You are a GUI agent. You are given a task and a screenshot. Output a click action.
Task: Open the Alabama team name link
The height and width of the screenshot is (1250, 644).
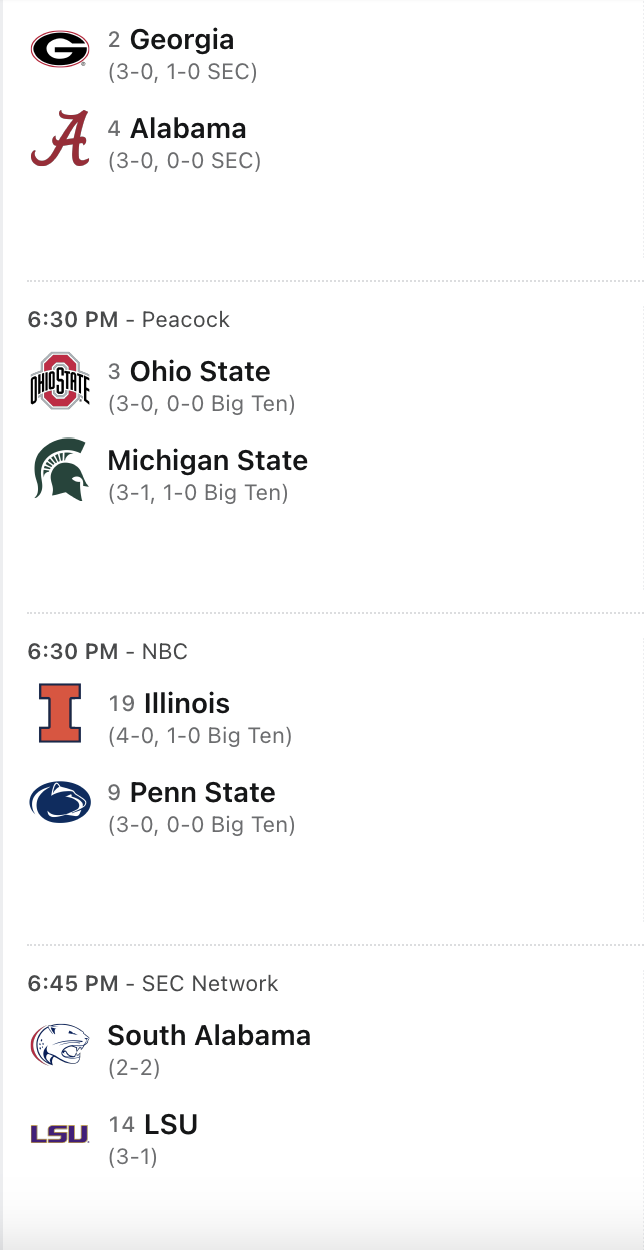[x=188, y=129]
